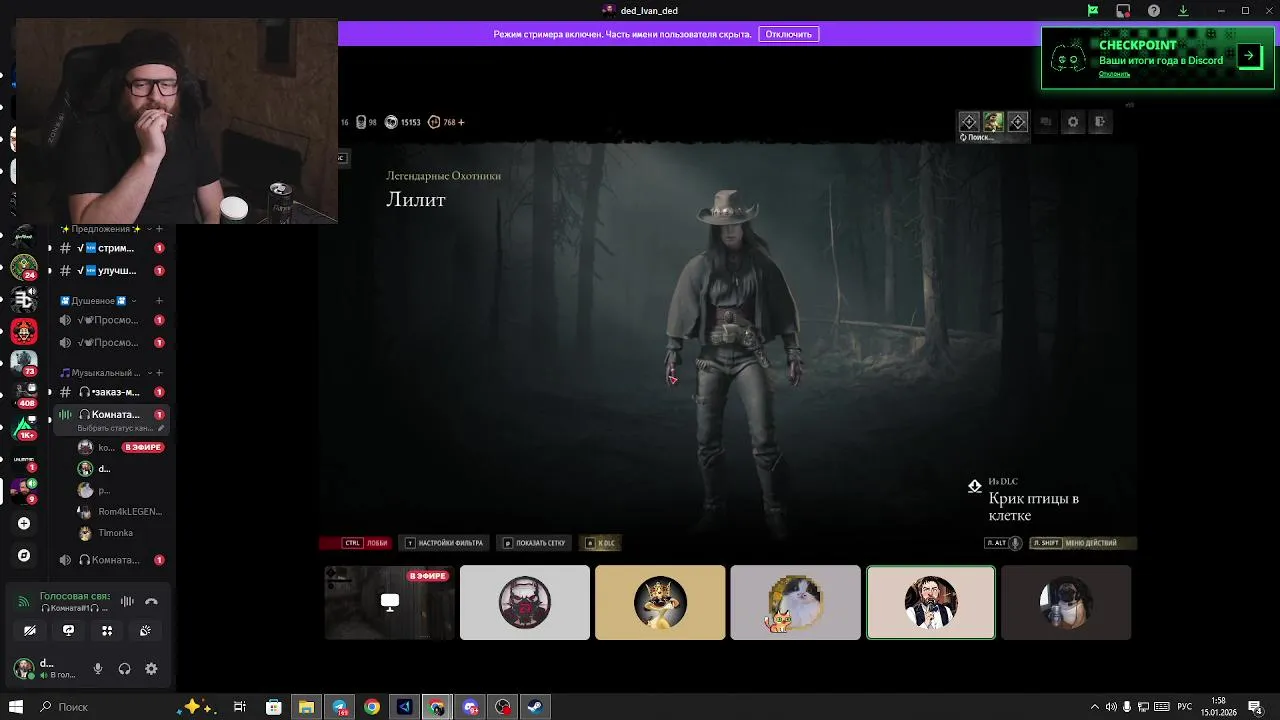Open Discord help question mark icon
The image size is (1280, 720).
point(1154,11)
